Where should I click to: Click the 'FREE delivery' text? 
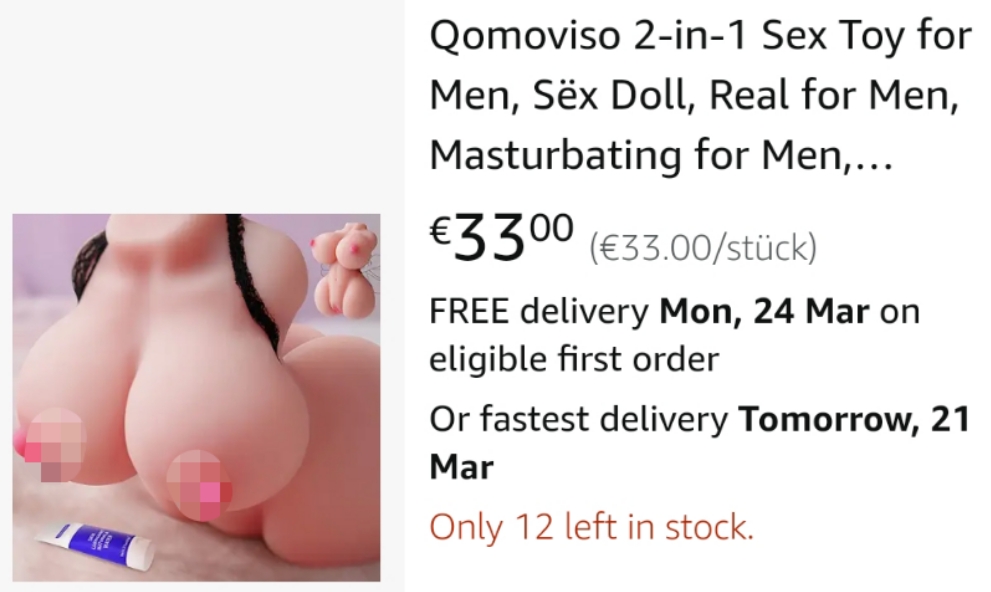click(x=539, y=311)
